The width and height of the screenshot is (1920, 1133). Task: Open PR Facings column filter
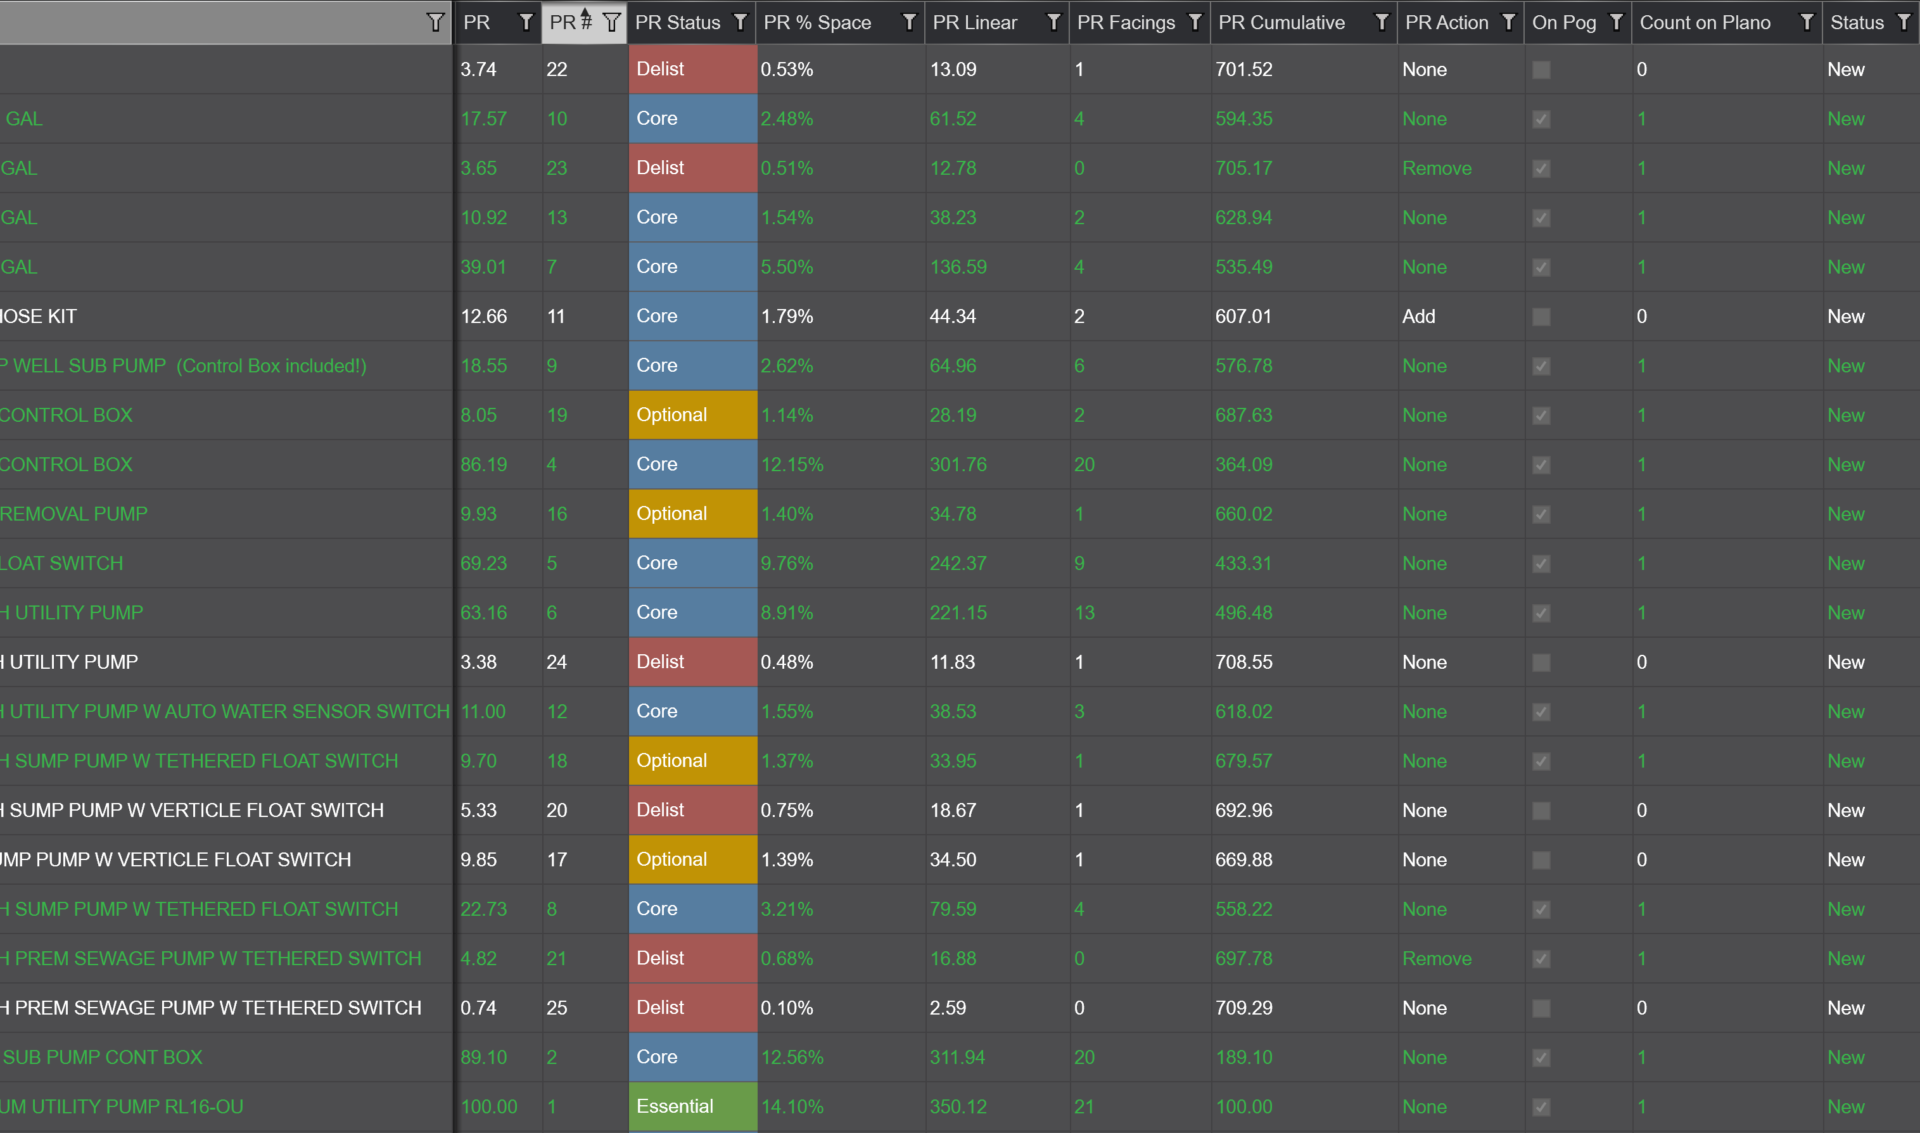(x=1195, y=22)
